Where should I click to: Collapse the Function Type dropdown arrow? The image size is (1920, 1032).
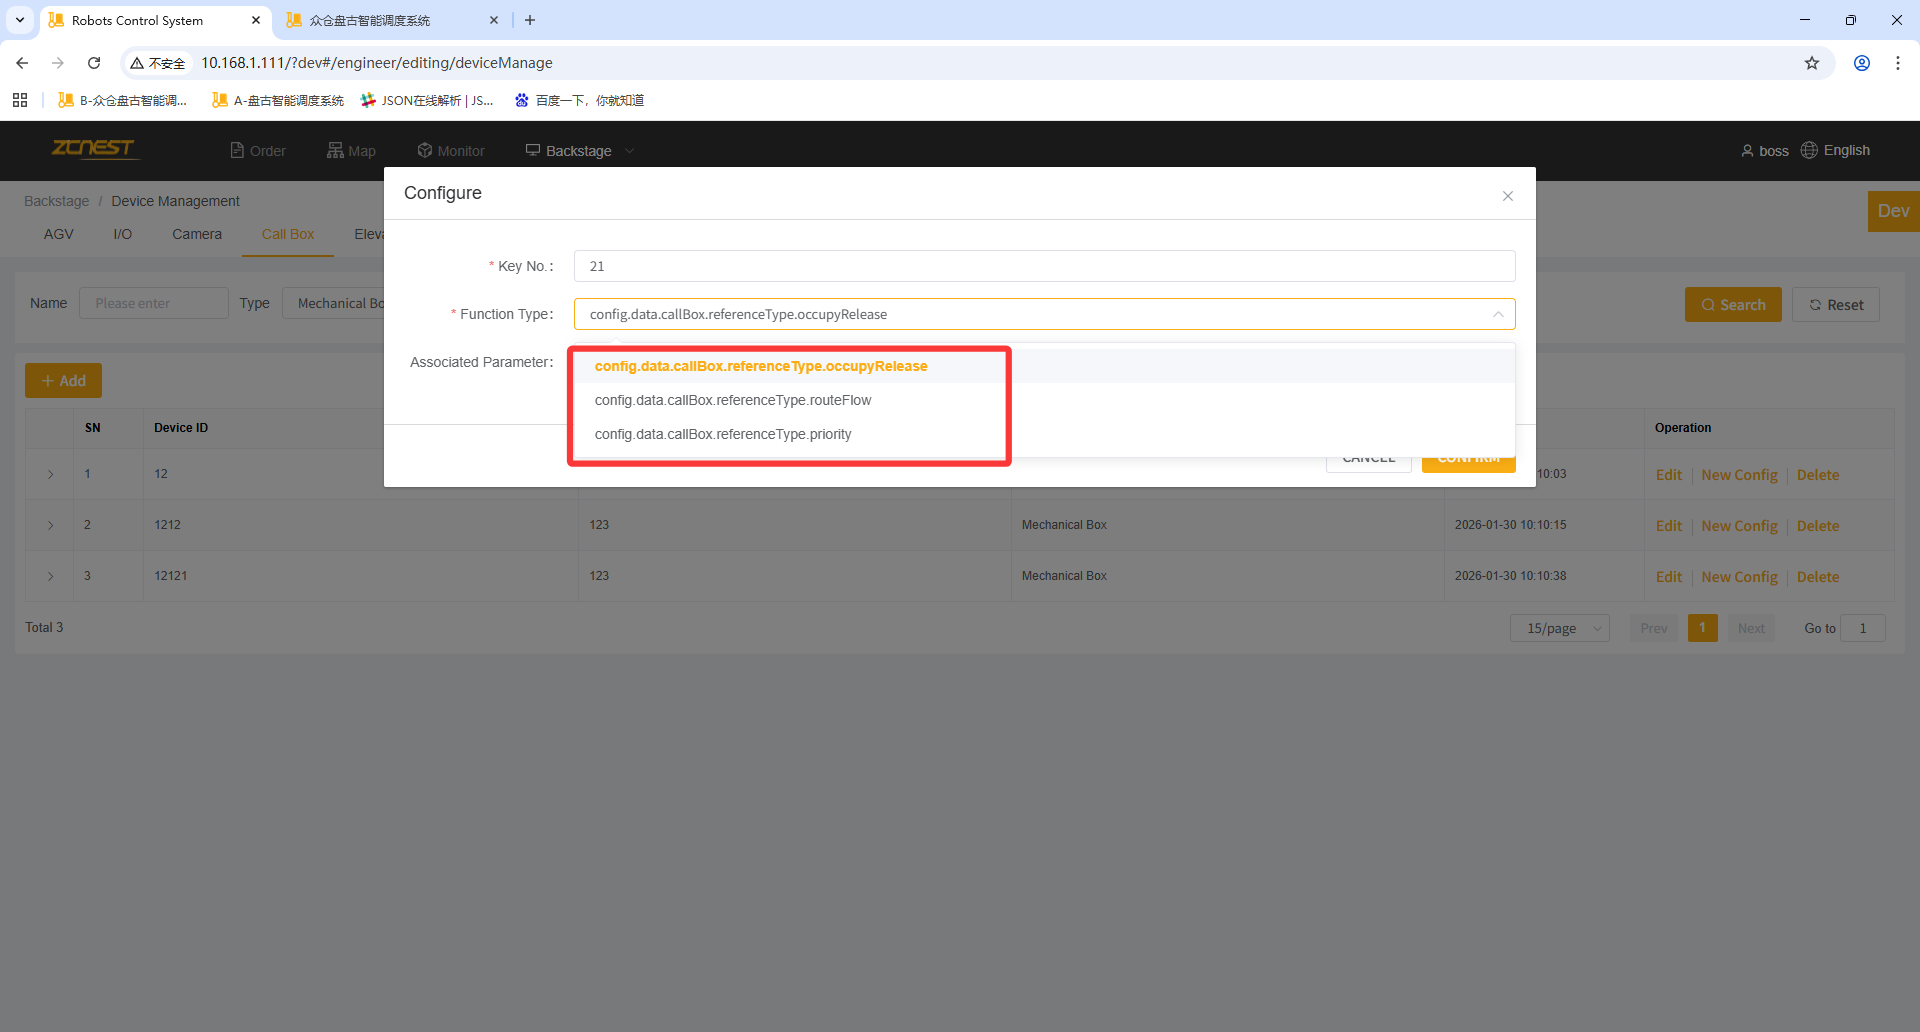(x=1497, y=314)
